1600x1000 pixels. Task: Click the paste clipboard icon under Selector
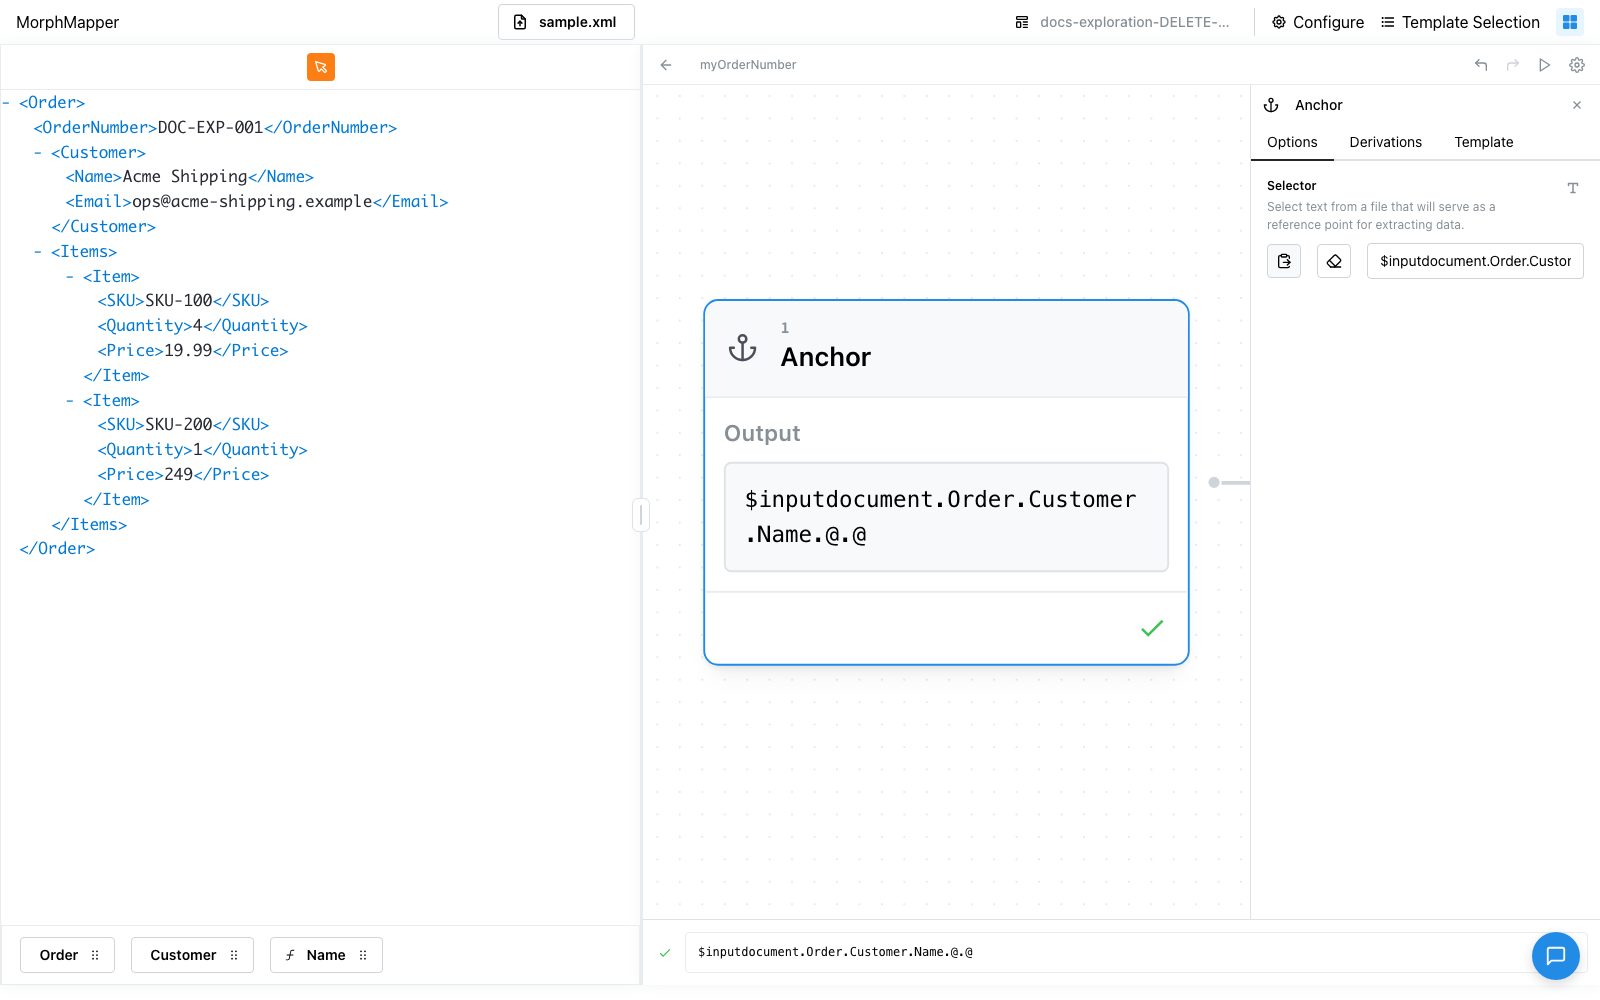(1284, 261)
